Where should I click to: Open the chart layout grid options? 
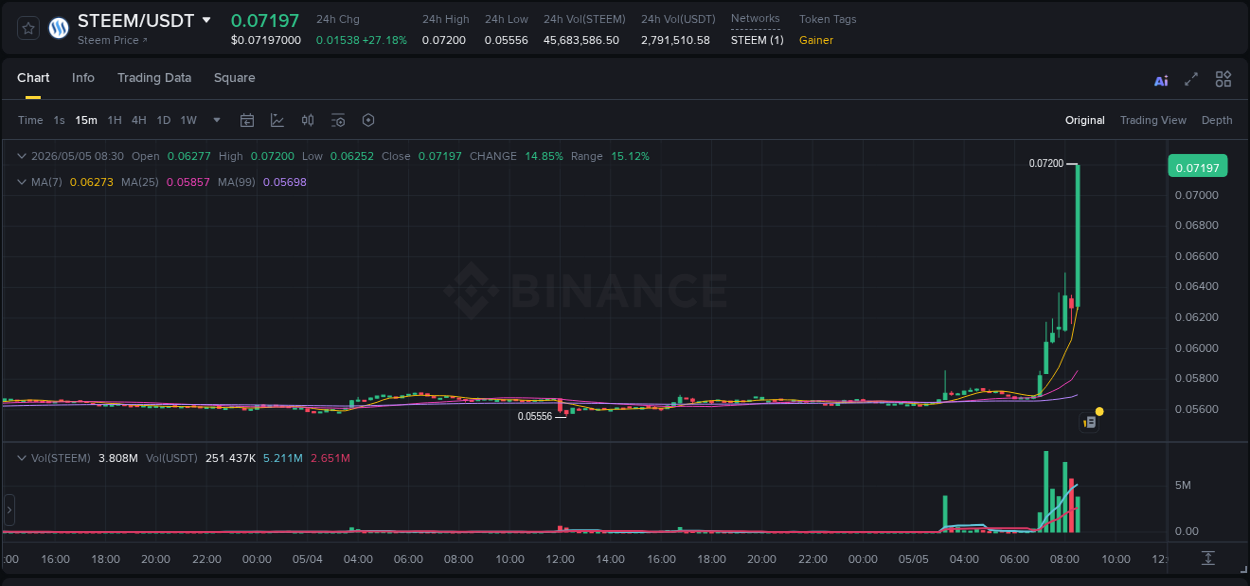click(1223, 79)
